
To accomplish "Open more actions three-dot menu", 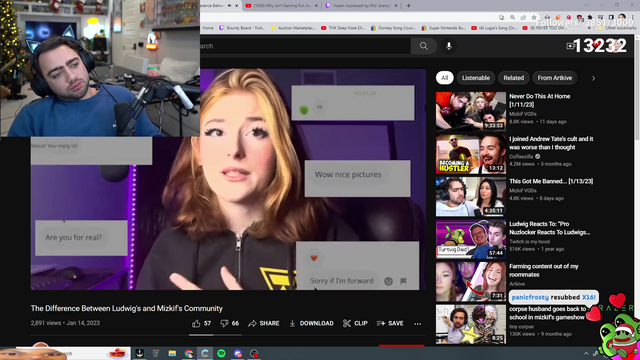I will (x=417, y=324).
